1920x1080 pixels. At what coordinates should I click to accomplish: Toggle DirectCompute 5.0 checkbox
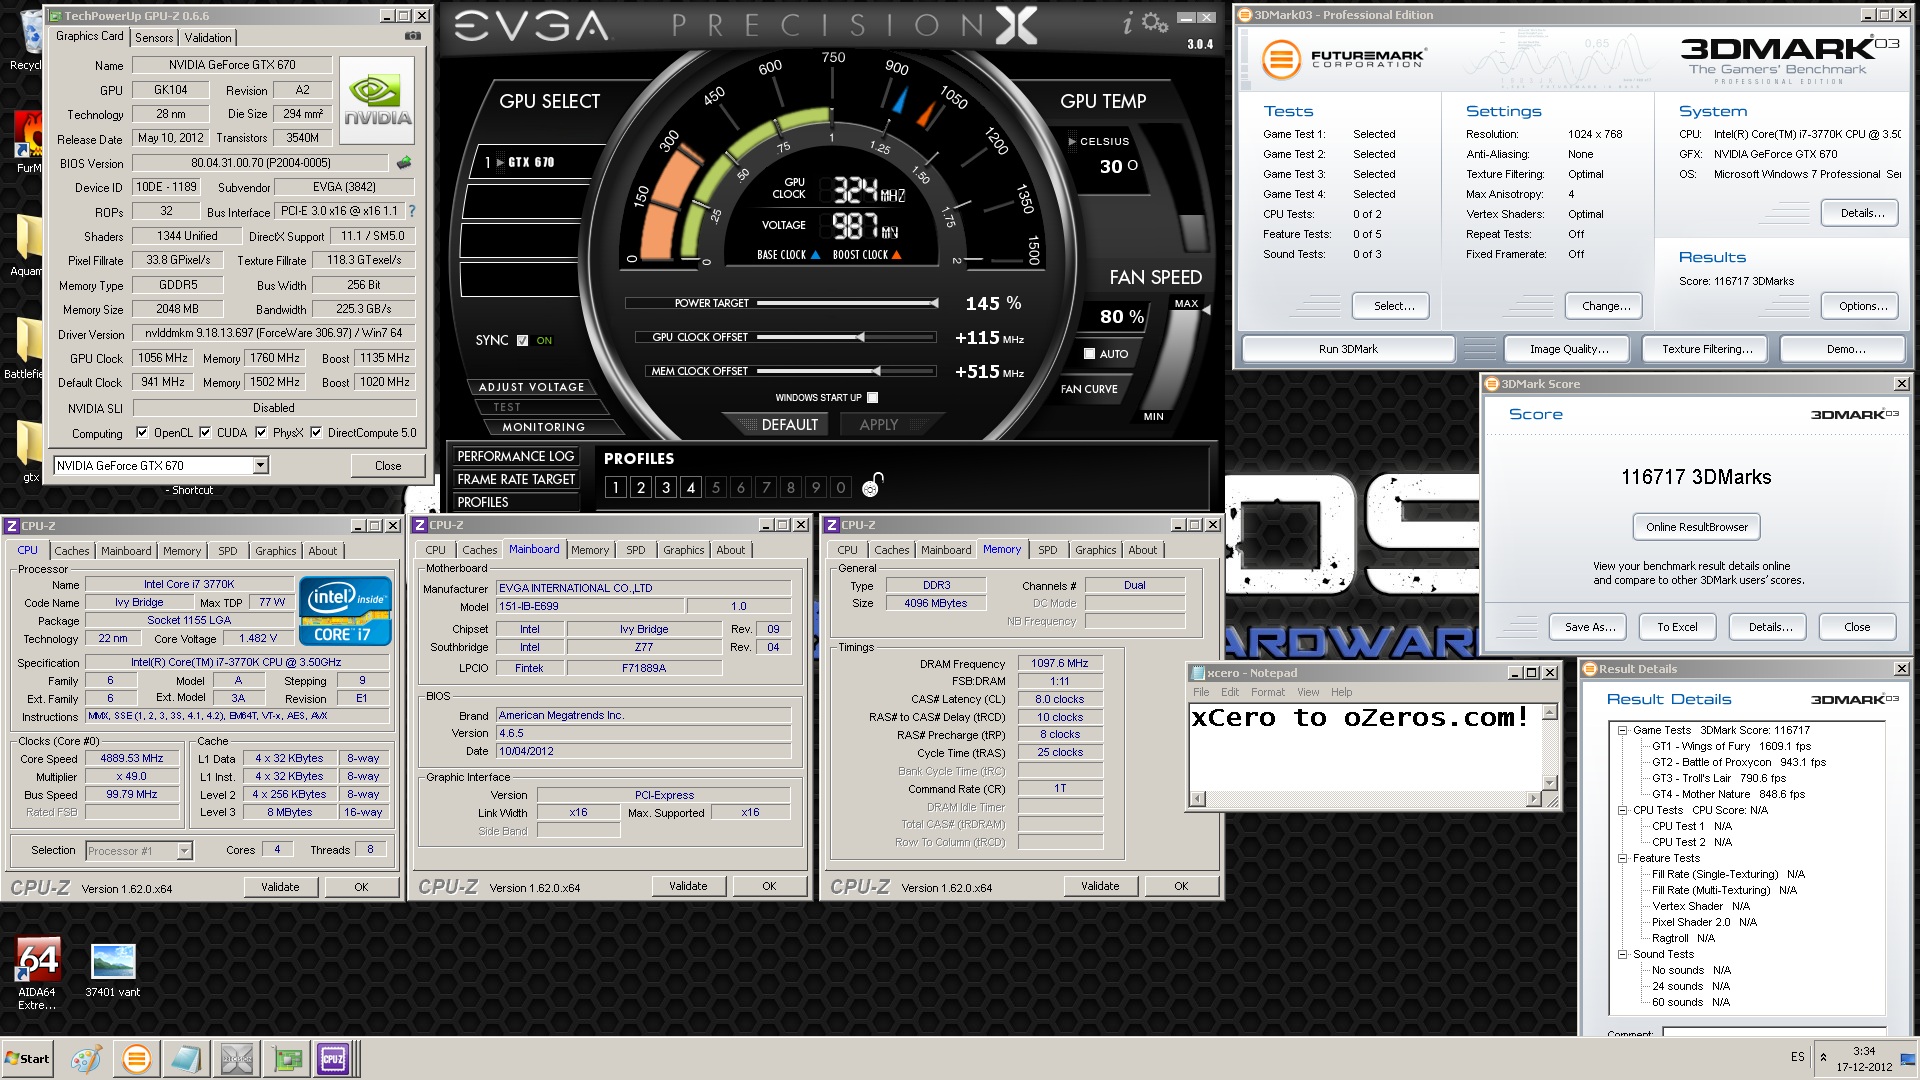point(316,433)
